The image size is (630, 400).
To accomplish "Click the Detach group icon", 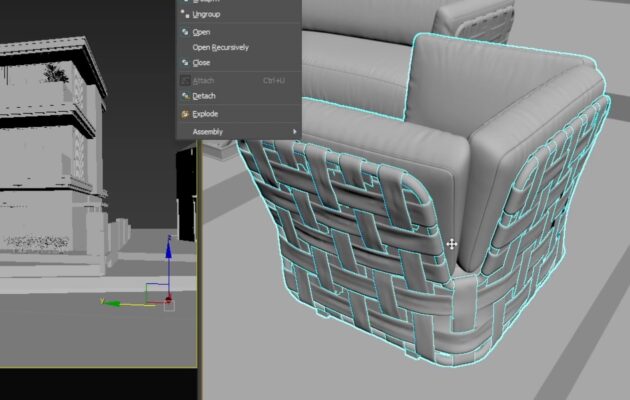I will [184, 96].
